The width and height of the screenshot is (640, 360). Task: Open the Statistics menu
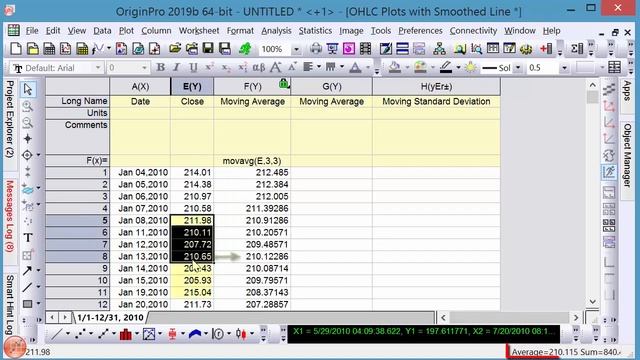pyautogui.click(x=315, y=31)
